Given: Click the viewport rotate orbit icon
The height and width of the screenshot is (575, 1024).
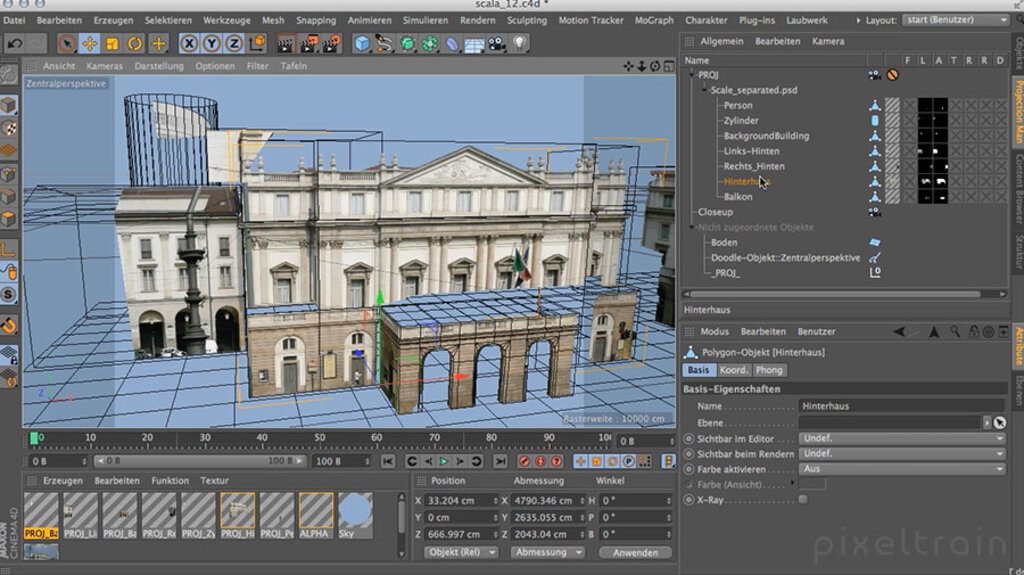Looking at the screenshot, I should click(x=655, y=66).
